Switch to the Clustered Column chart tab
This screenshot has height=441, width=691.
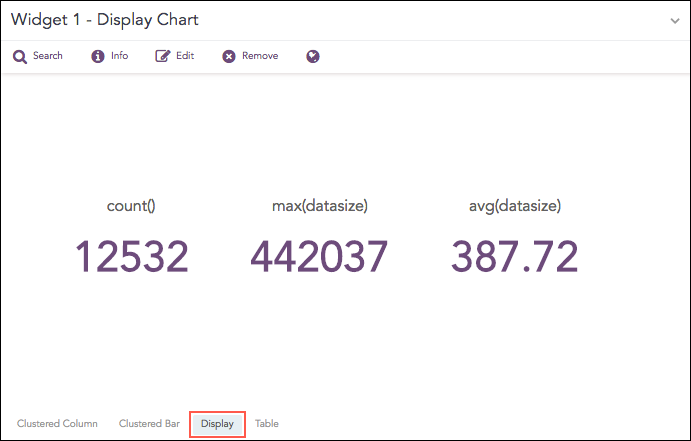(x=57, y=424)
